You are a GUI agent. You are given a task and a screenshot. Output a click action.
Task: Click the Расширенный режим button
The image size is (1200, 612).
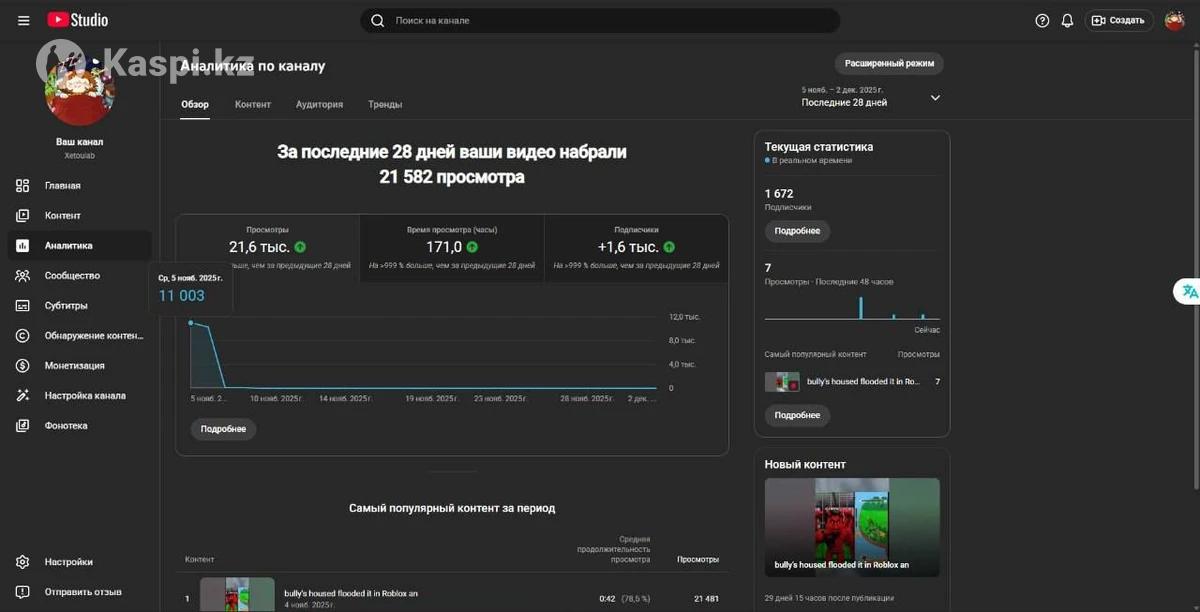889,63
